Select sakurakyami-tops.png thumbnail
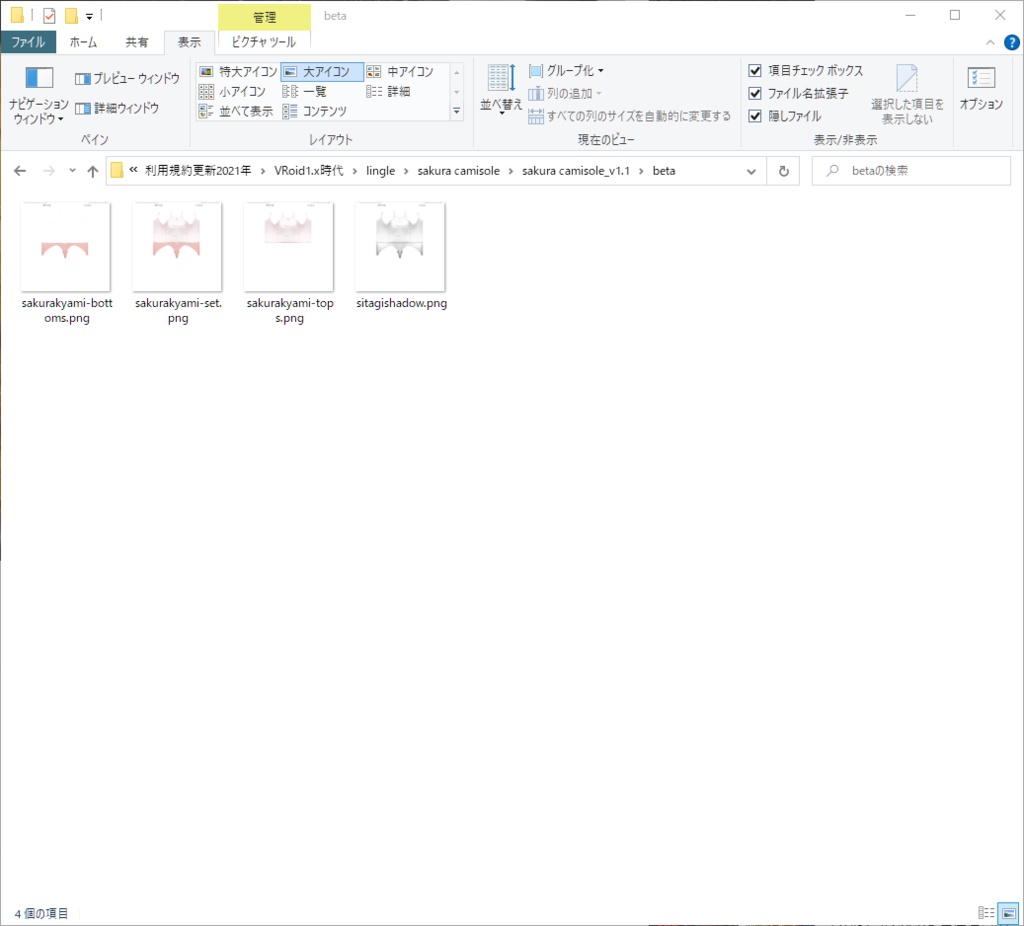The width and height of the screenshot is (1024, 926). pos(289,247)
